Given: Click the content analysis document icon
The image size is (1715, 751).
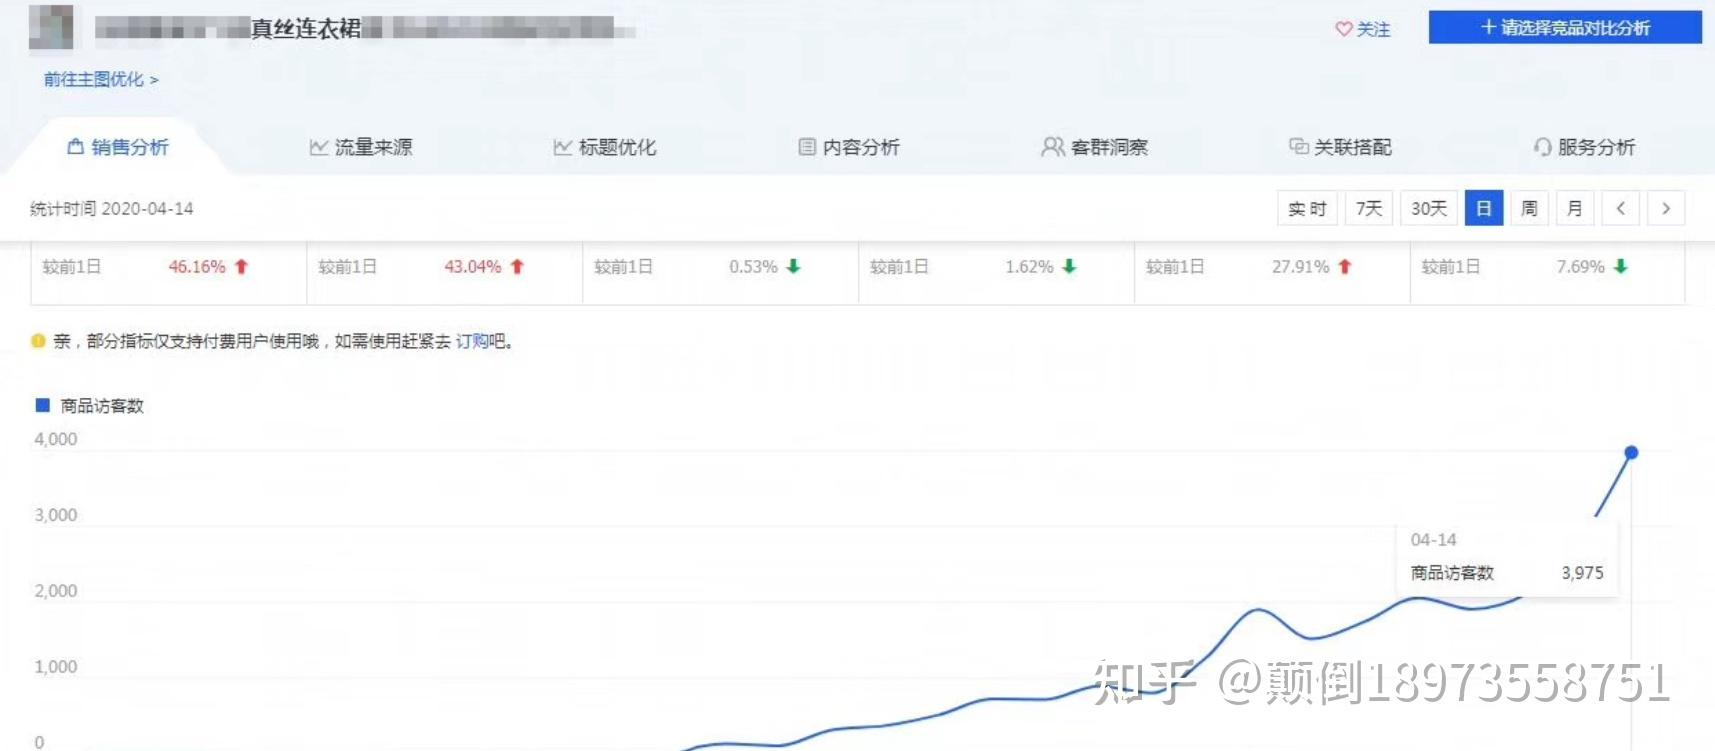Looking at the screenshot, I should [x=807, y=147].
